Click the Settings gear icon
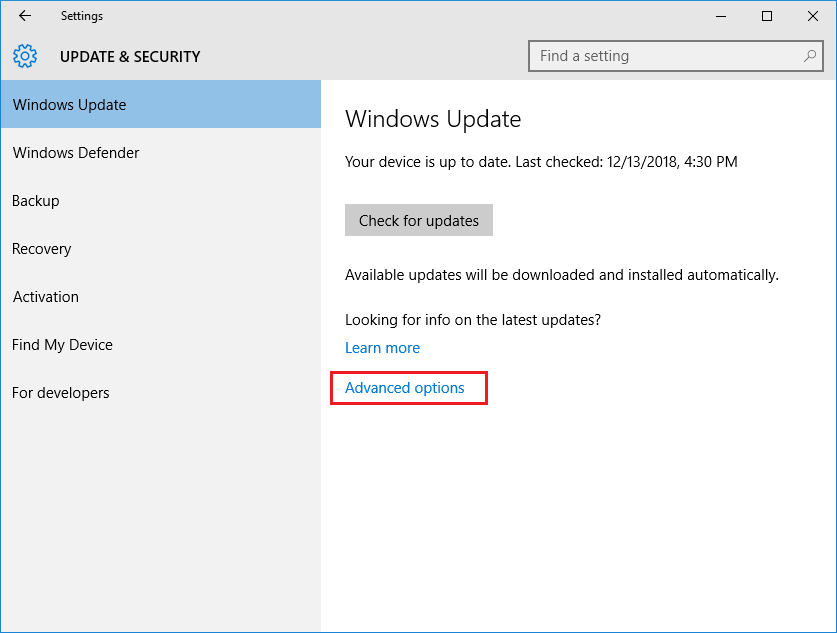This screenshot has height=633, width=837. (25, 56)
